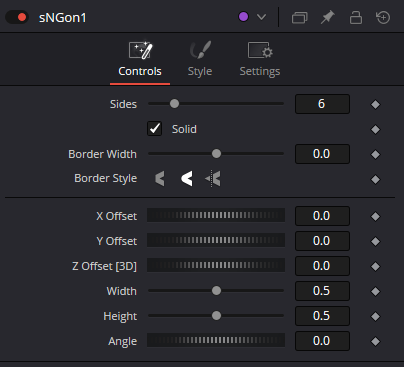Viewport: 404px width, 367px height.
Task: Pin the sNGon1 inspector controls
Action: coord(328,17)
